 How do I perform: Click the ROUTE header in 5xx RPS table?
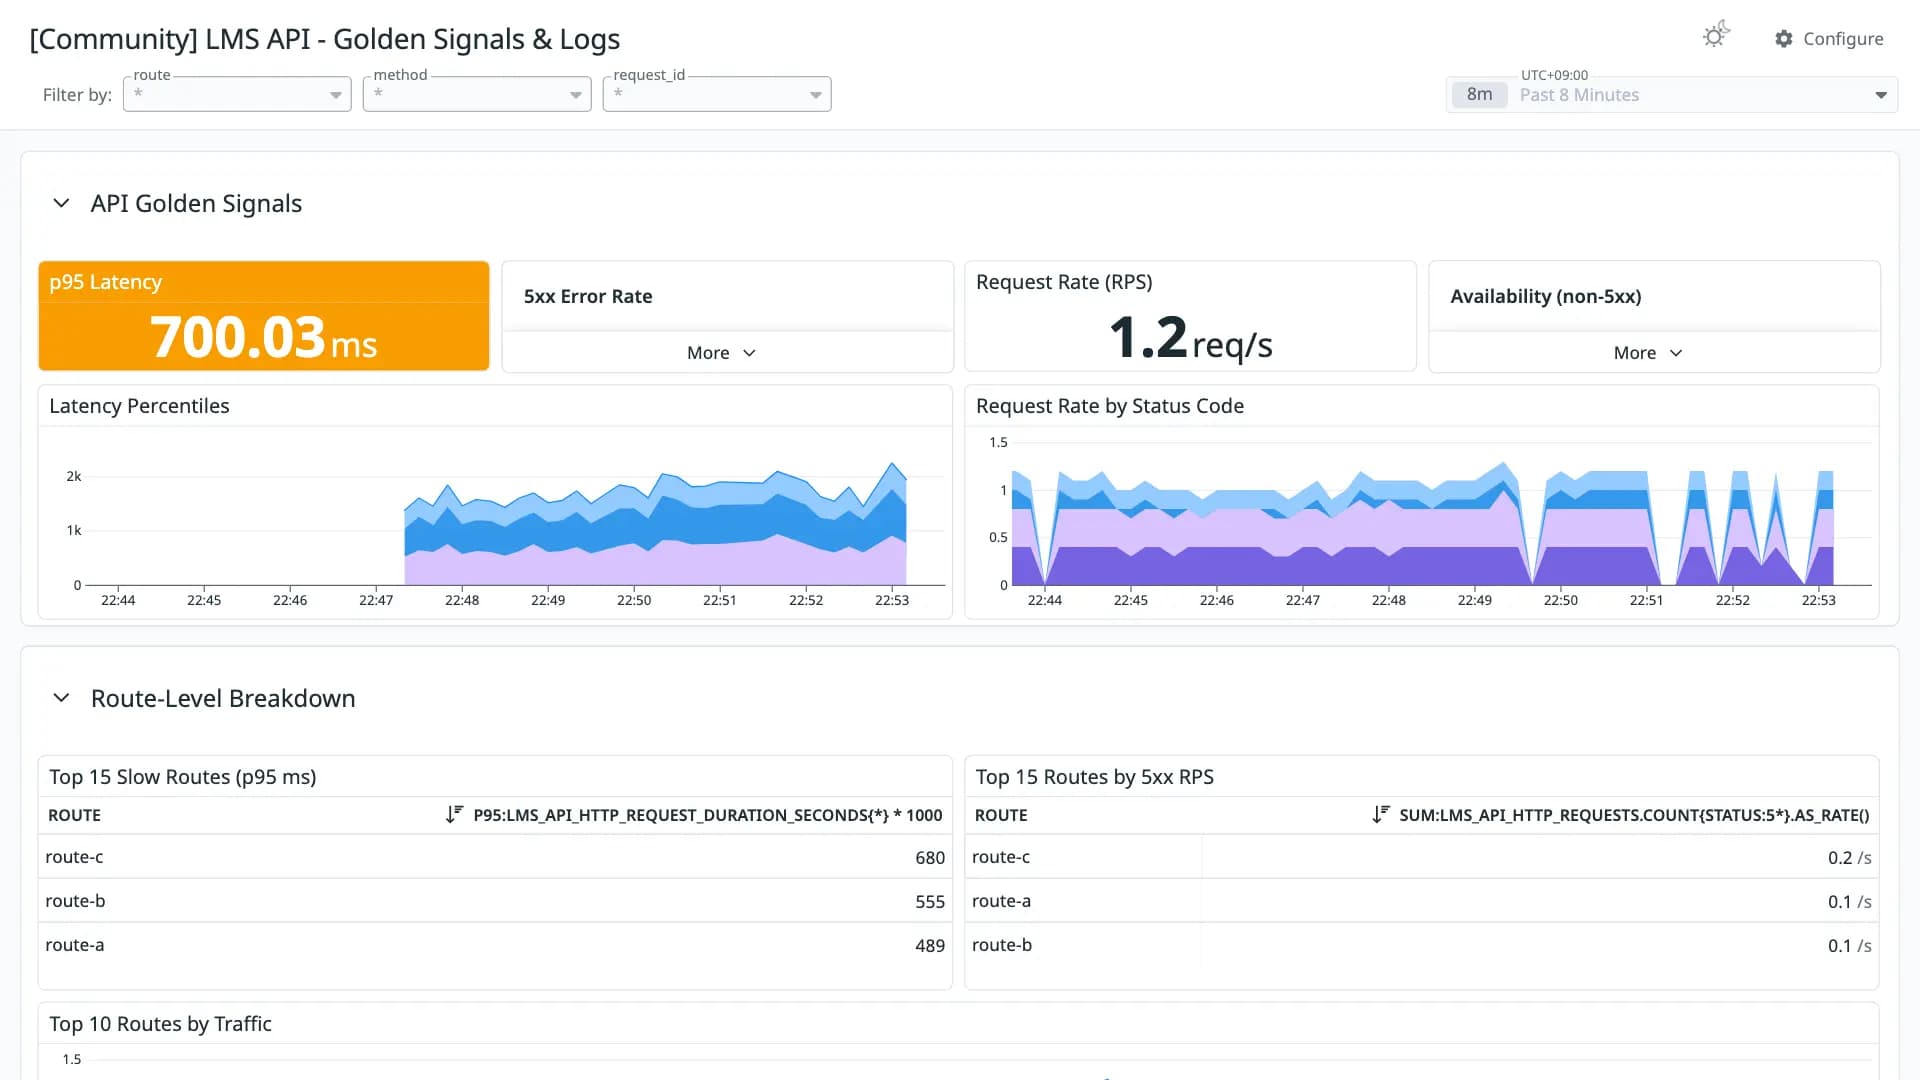coord(1001,815)
